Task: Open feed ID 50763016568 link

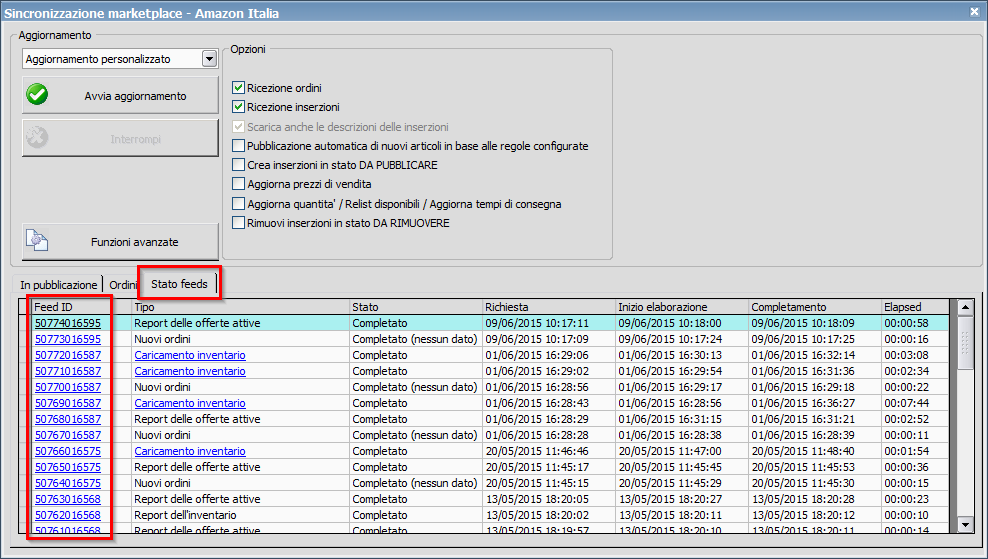Action: [67, 499]
